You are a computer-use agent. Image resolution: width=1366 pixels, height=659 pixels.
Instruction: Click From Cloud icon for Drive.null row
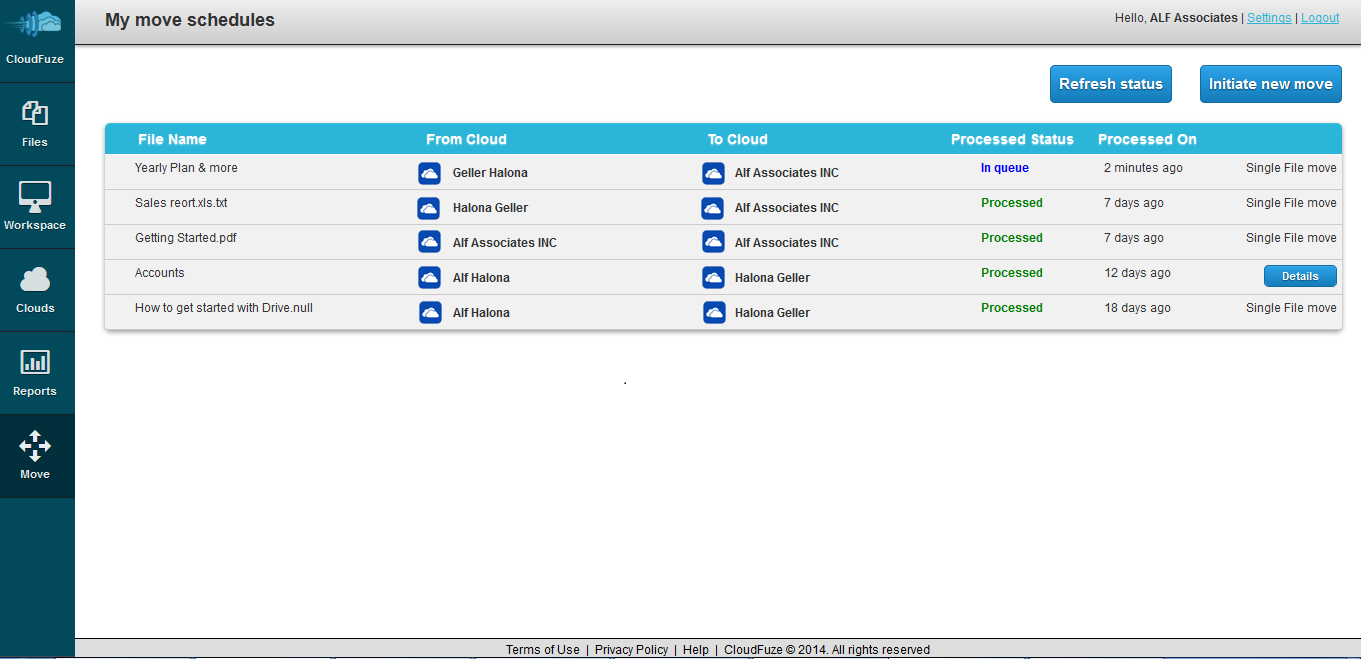[429, 313]
